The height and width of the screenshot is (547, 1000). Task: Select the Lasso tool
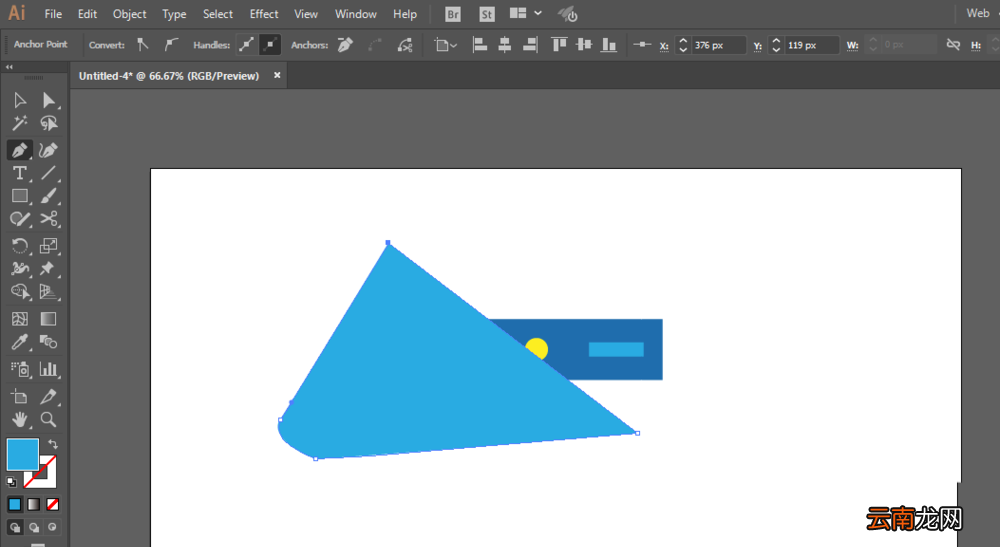click(48, 122)
